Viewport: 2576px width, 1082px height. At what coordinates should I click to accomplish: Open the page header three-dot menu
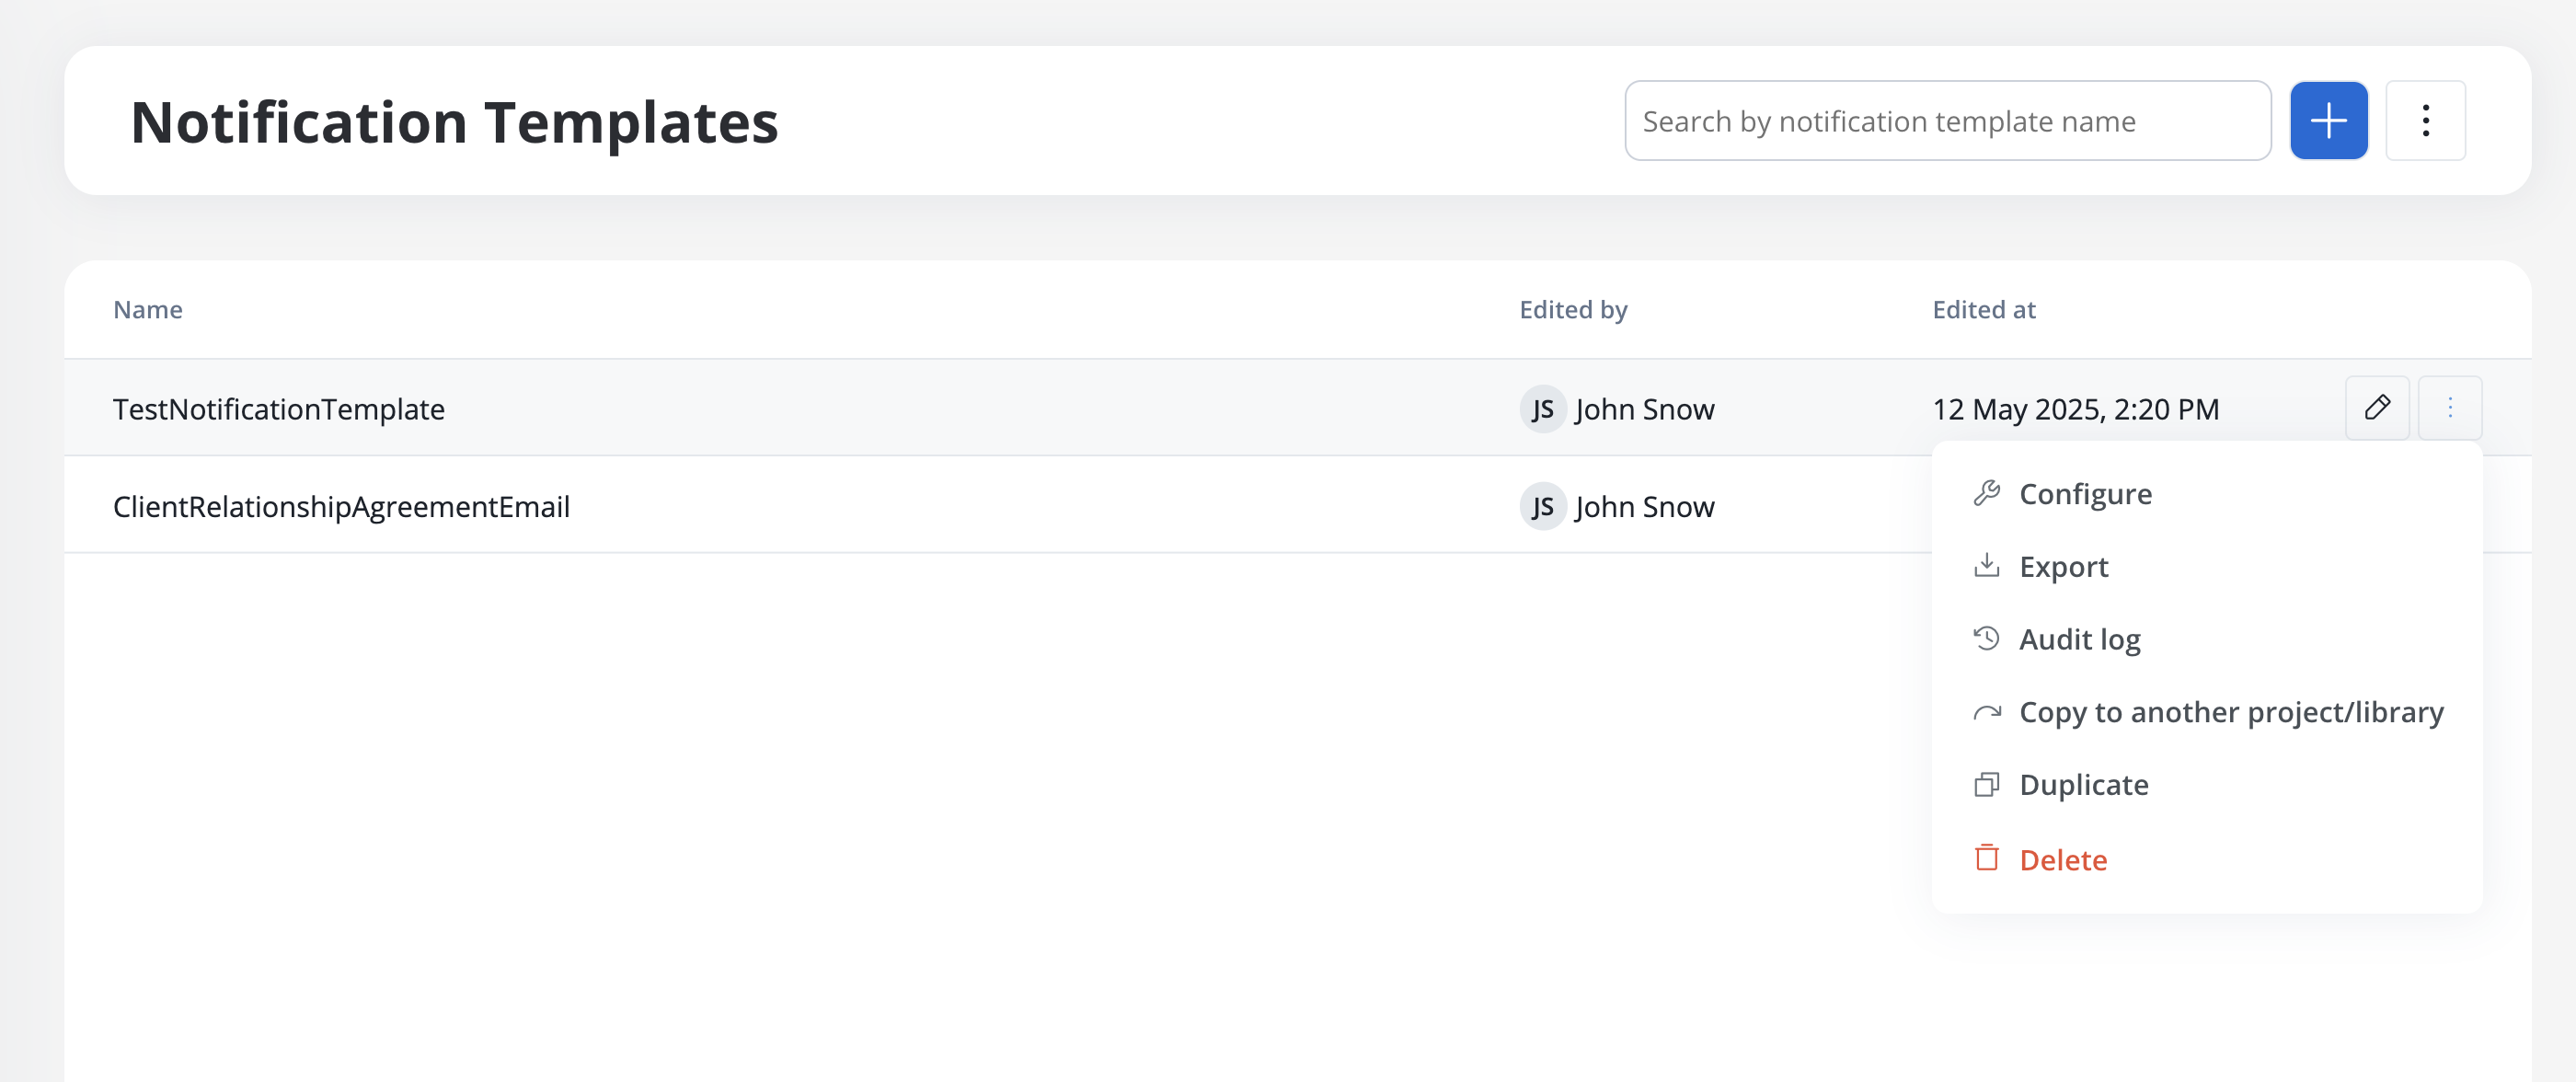point(2425,121)
